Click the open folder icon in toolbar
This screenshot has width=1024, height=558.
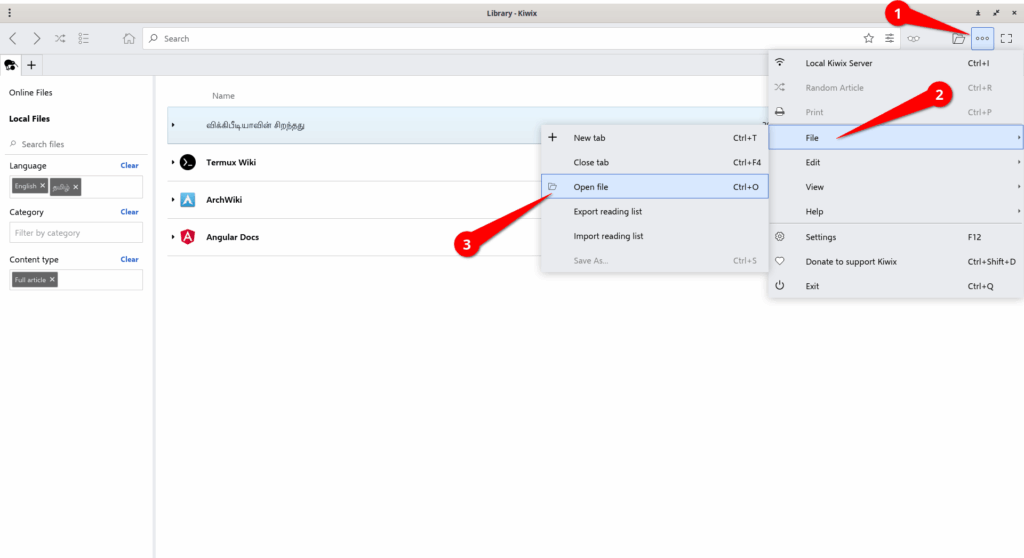pos(958,39)
